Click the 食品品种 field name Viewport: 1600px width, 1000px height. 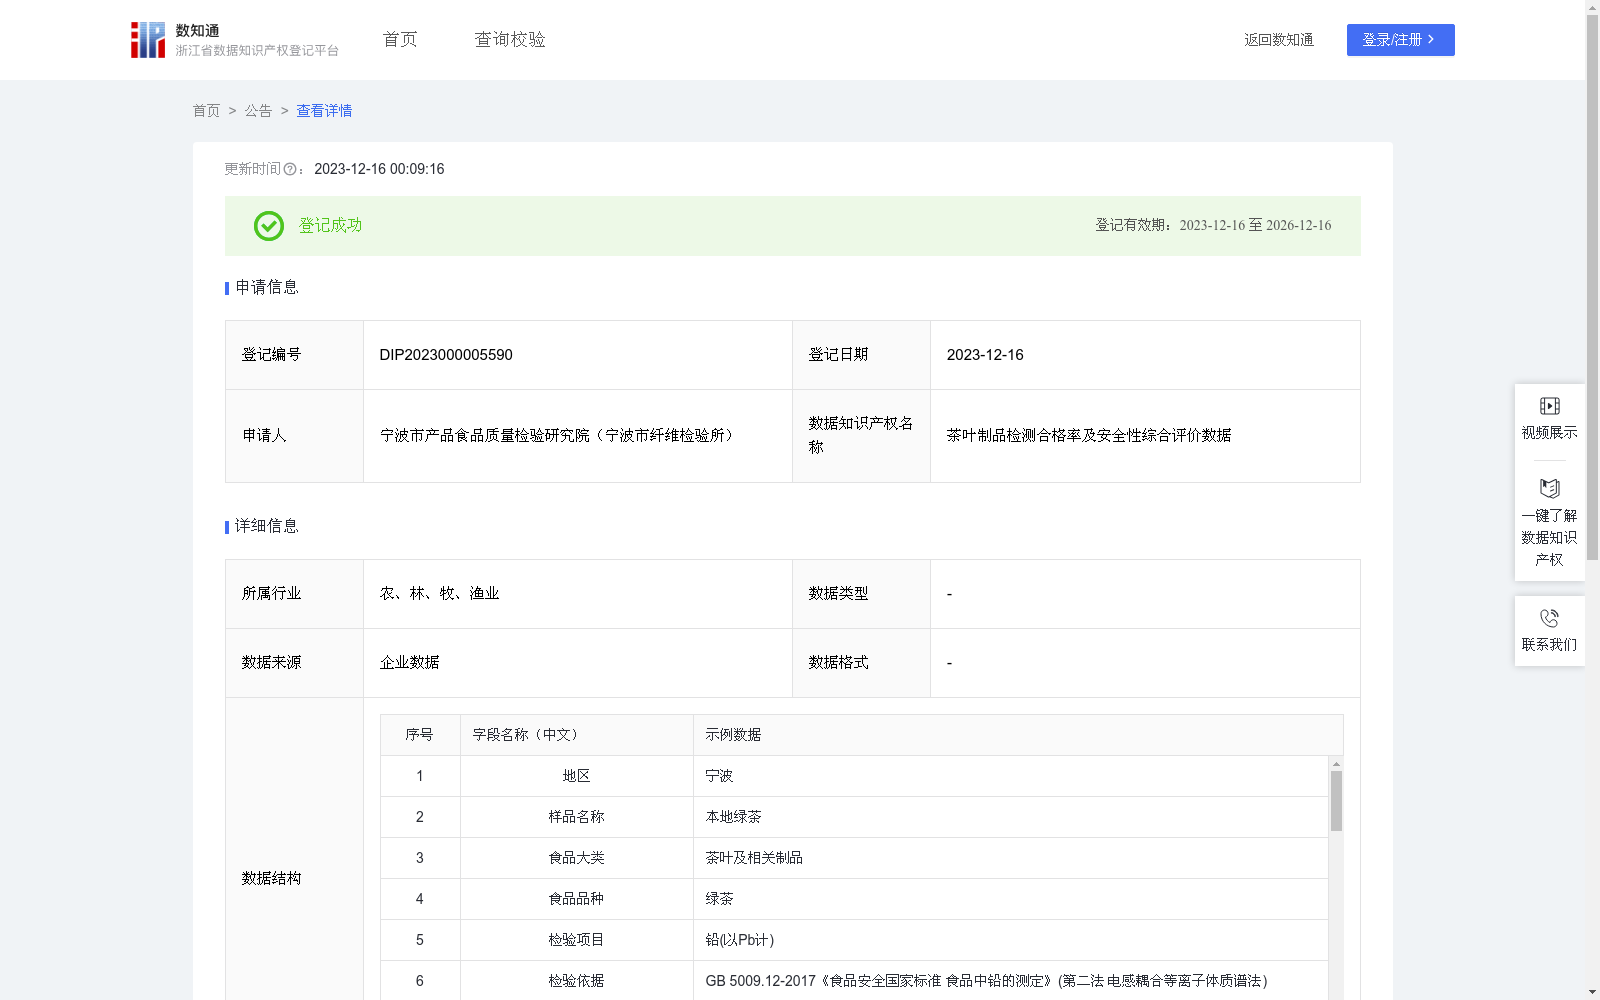tap(576, 899)
